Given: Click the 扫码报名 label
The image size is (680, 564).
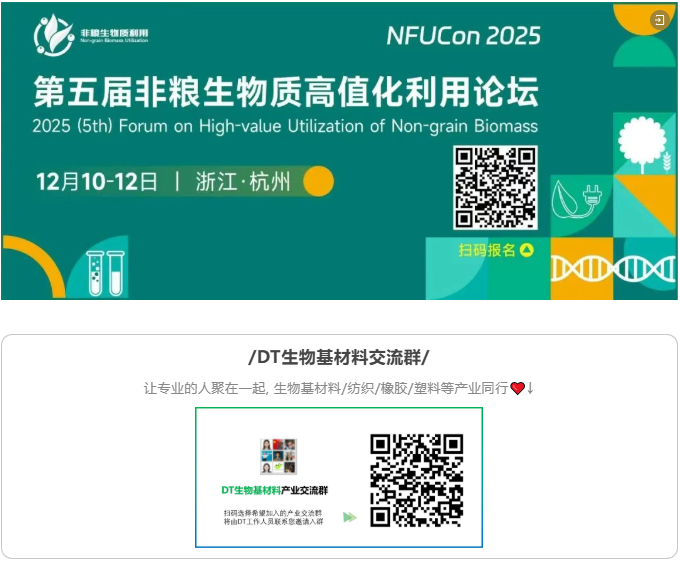Looking at the screenshot, I should pyautogui.click(x=487, y=250).
